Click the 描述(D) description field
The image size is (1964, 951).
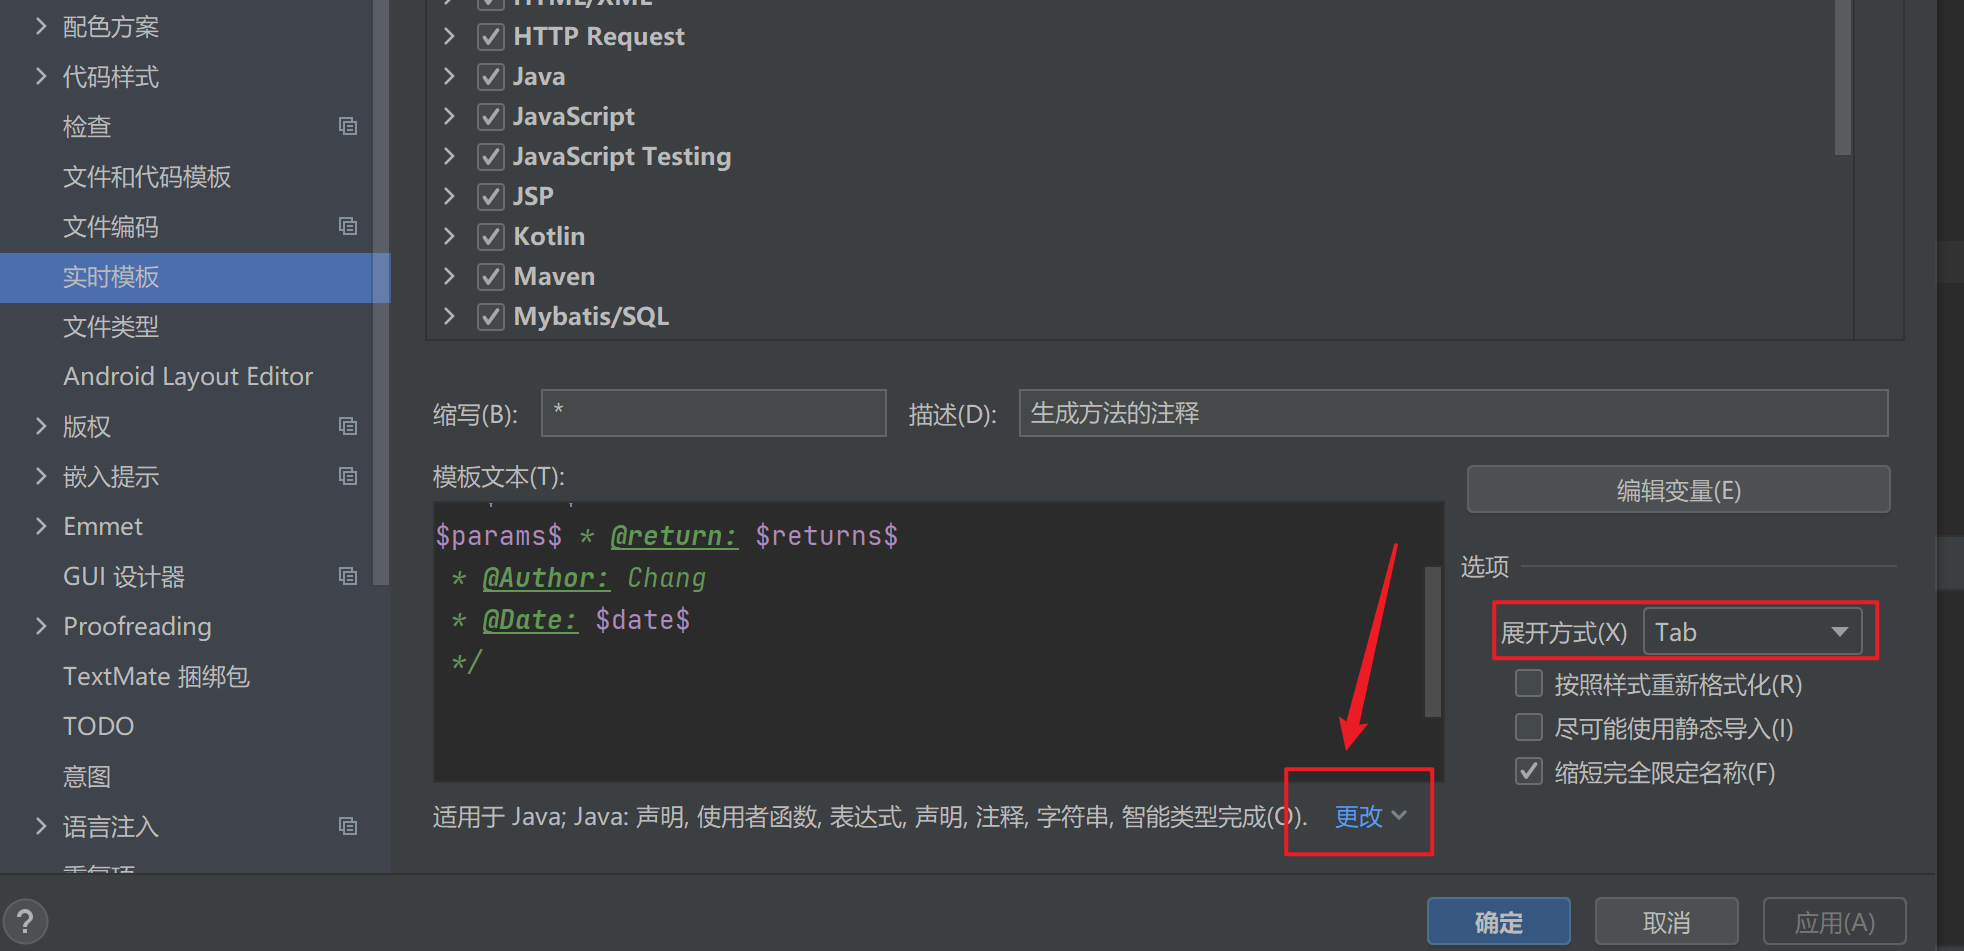1453,413
